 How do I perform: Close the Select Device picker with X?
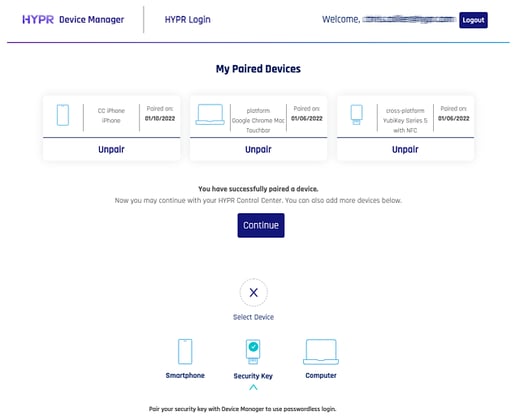pos(253,292)
